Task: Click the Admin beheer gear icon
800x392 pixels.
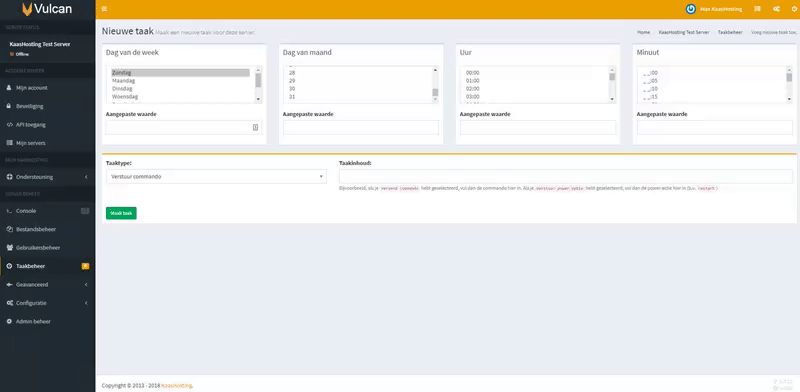Action: (9, 322)
